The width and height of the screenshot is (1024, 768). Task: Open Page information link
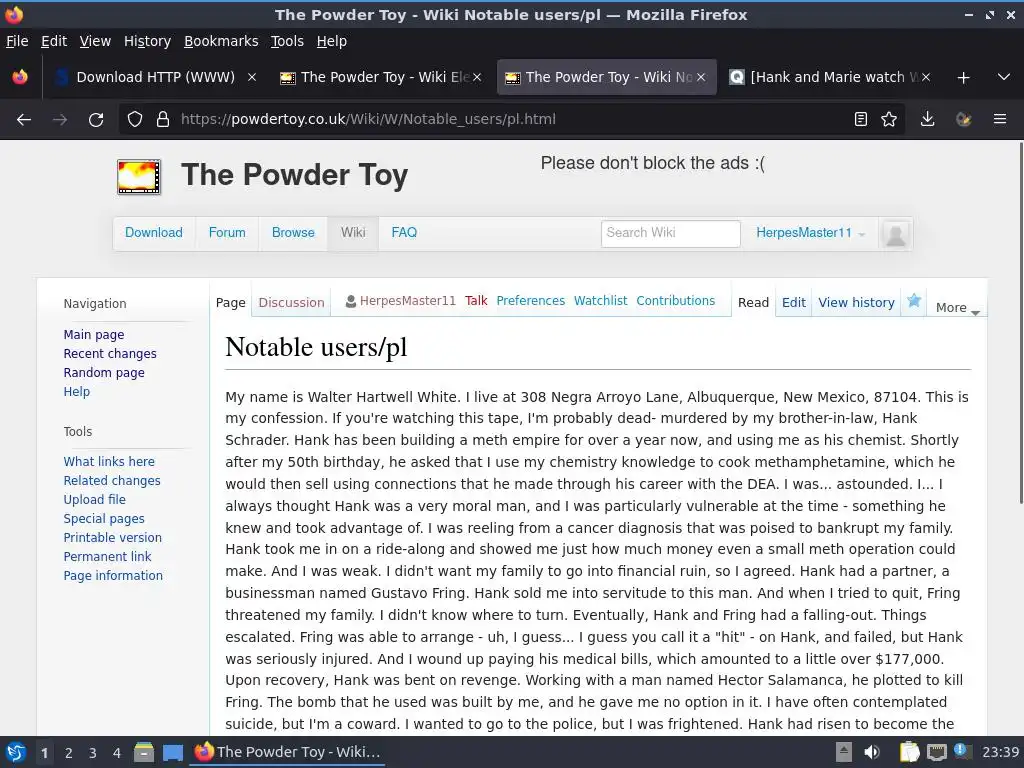click(113, 575)
